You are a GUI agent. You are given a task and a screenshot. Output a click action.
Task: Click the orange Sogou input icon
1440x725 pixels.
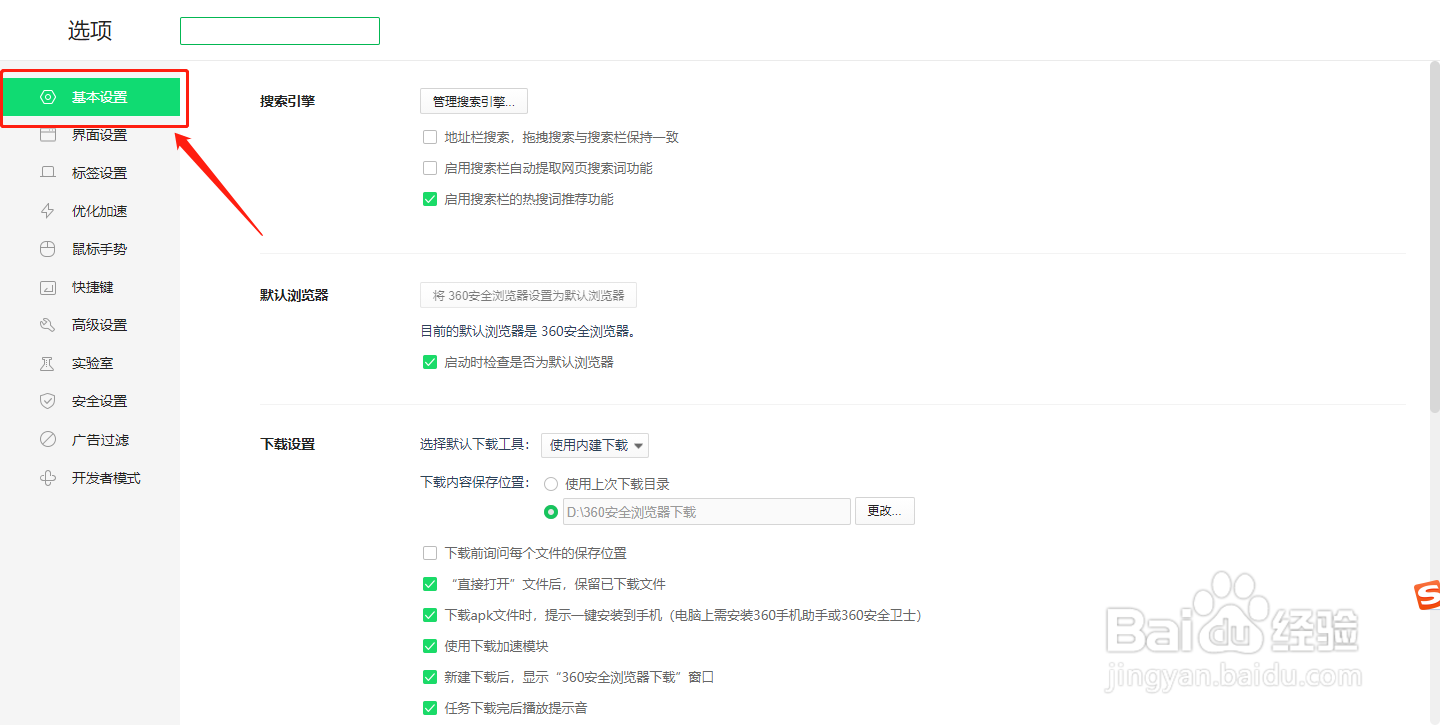coord(1427,596)
